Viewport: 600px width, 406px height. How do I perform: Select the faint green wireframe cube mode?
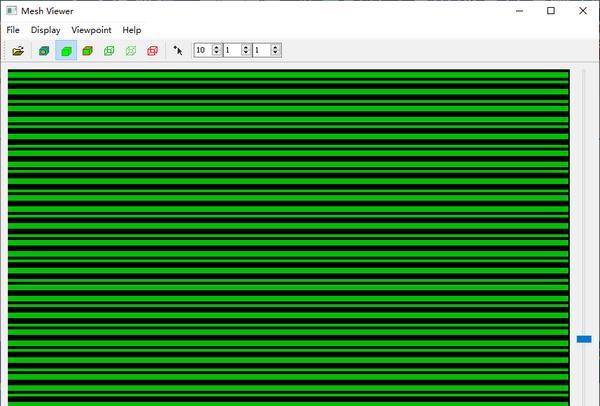(x=131, y=51)
